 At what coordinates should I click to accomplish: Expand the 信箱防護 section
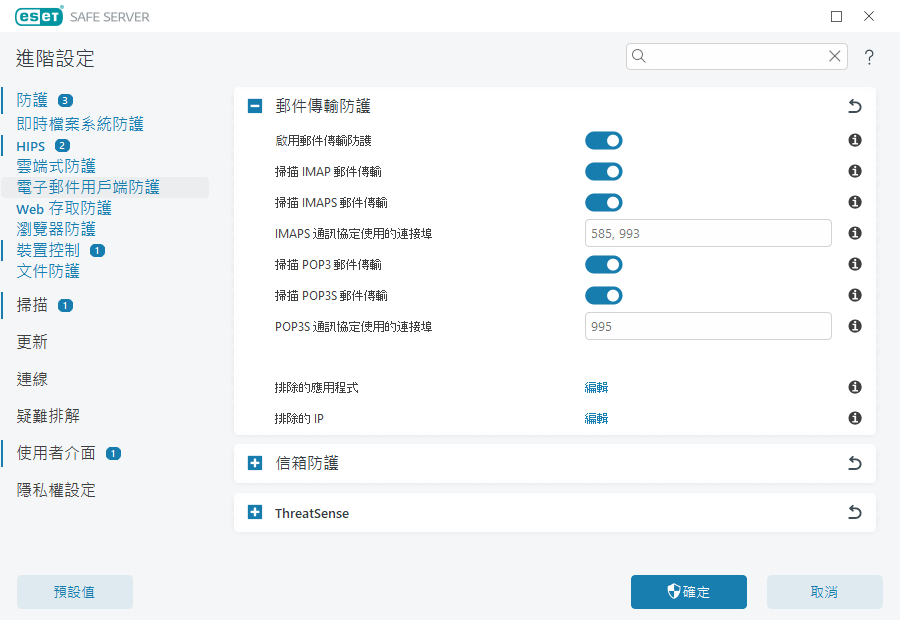[x=254, y=463]
